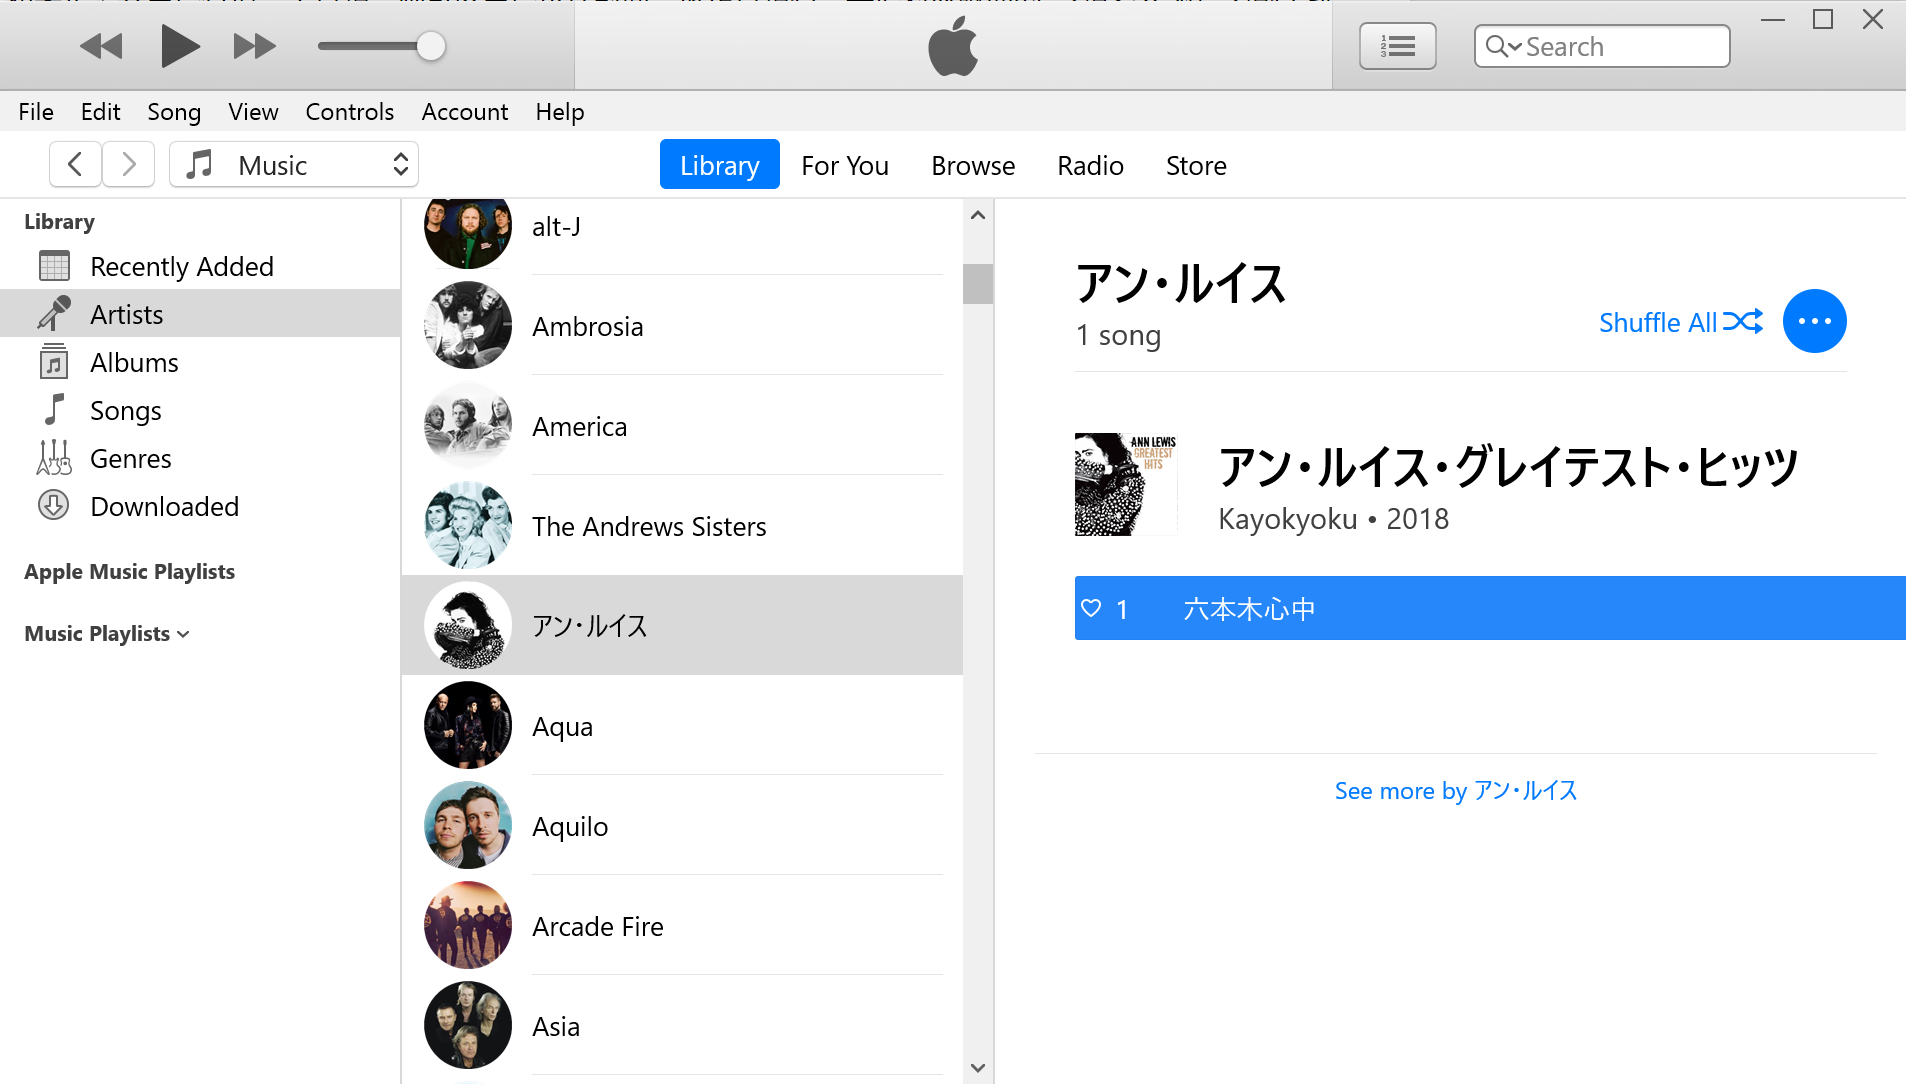Click the アン・ルイス row in artist list

point(682,625)
